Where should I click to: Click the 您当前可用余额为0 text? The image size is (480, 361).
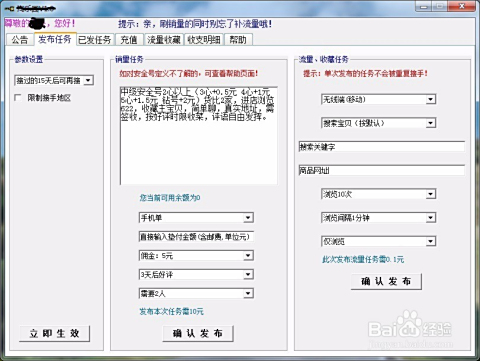(x=170, y=198)
